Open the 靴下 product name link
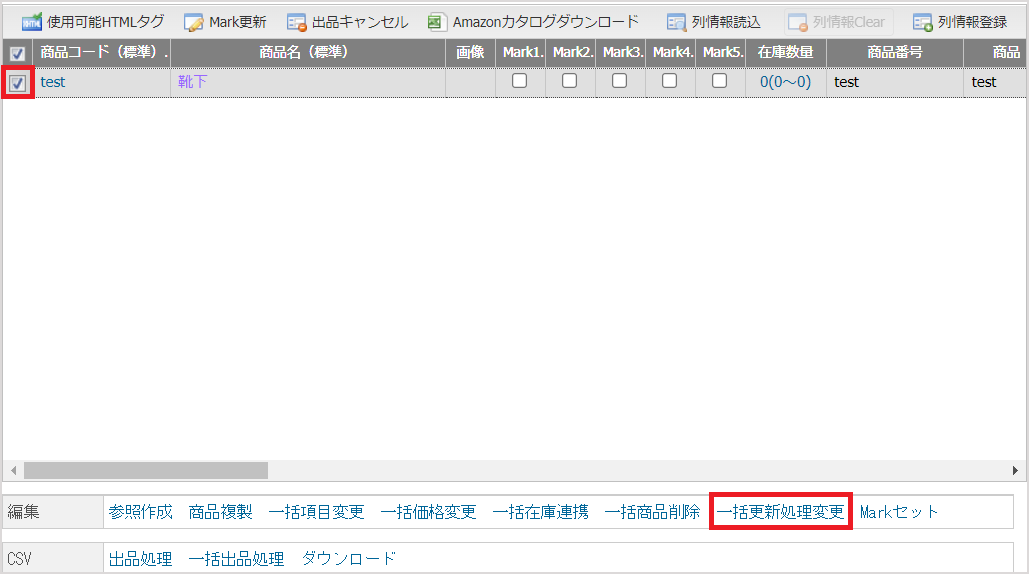Viewport: 1029px width, 574px height. click(x=192, y=81)
